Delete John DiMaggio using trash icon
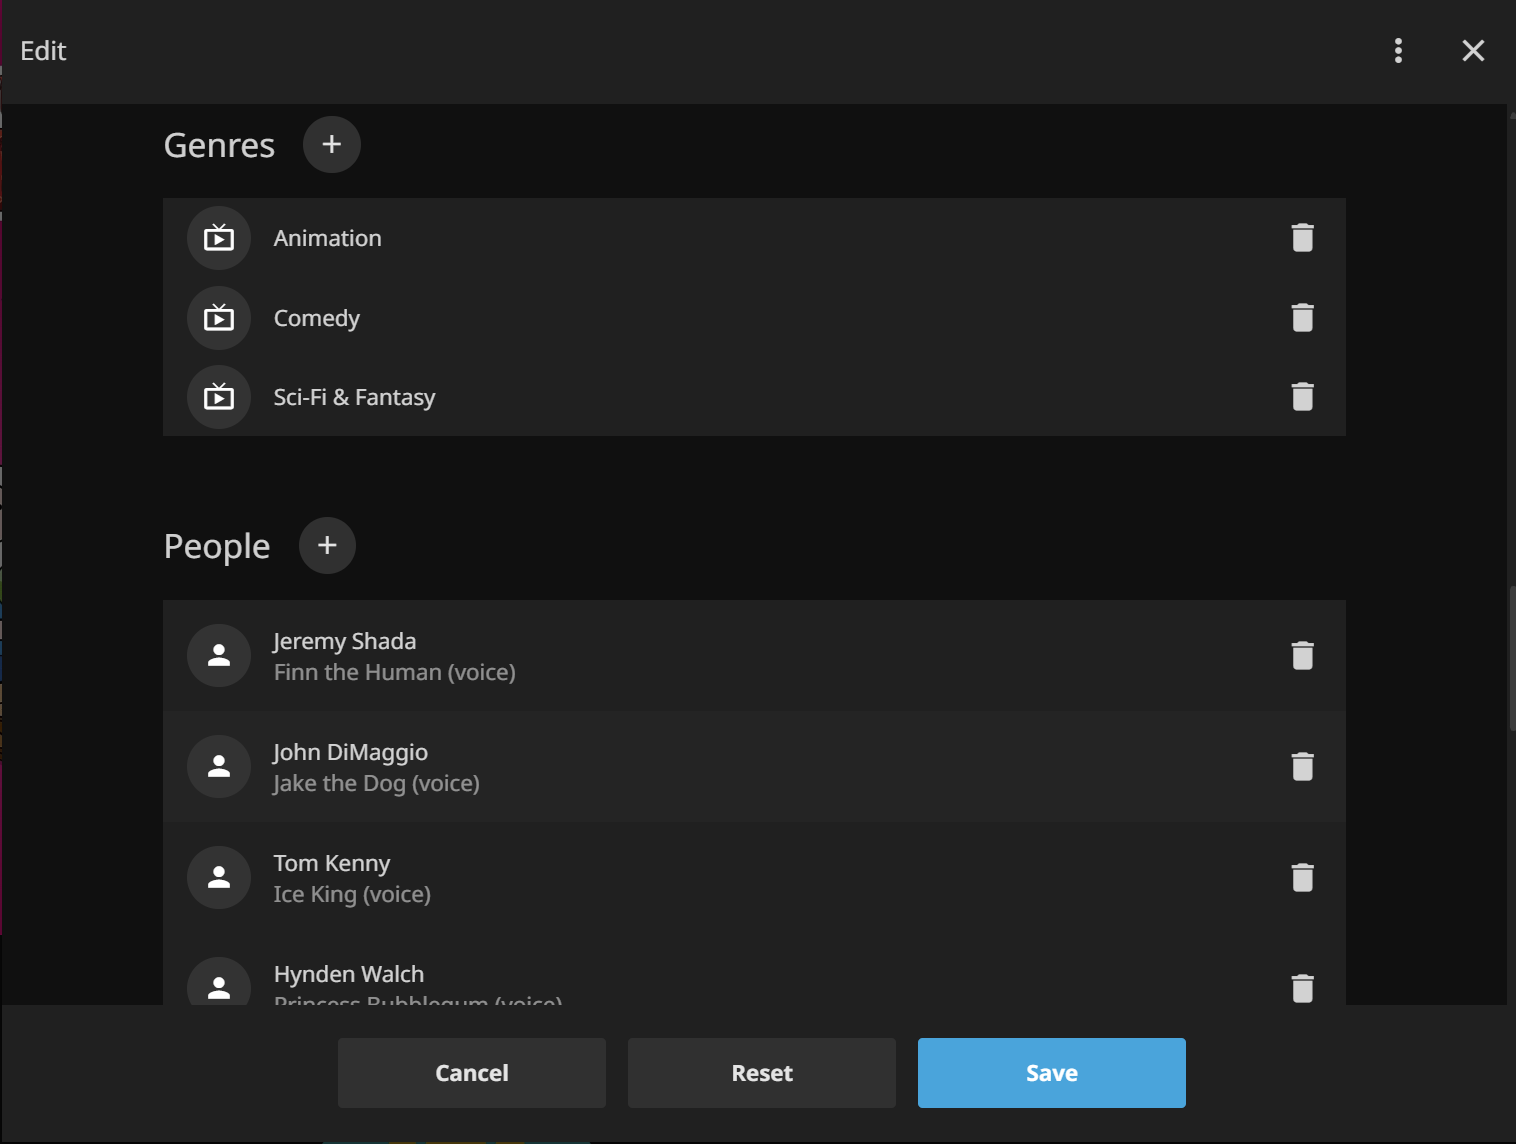Screen dimensions: 1516x1144 [1302, 767]
